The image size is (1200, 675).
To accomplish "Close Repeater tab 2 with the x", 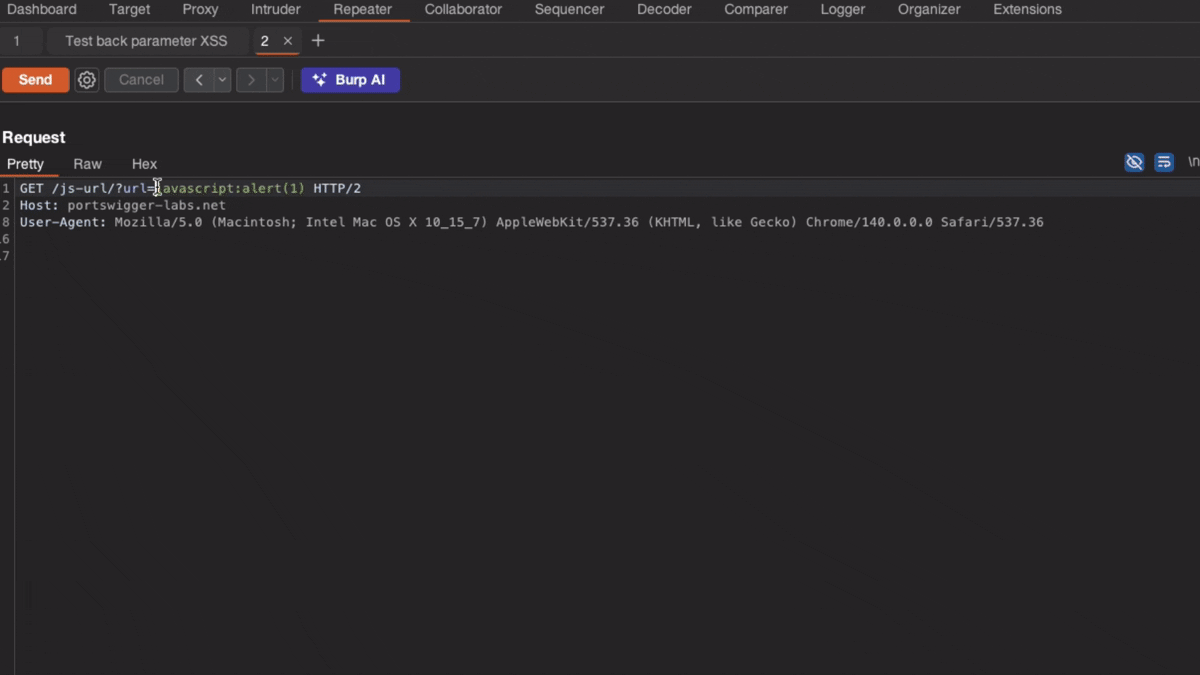I will 288,41.
